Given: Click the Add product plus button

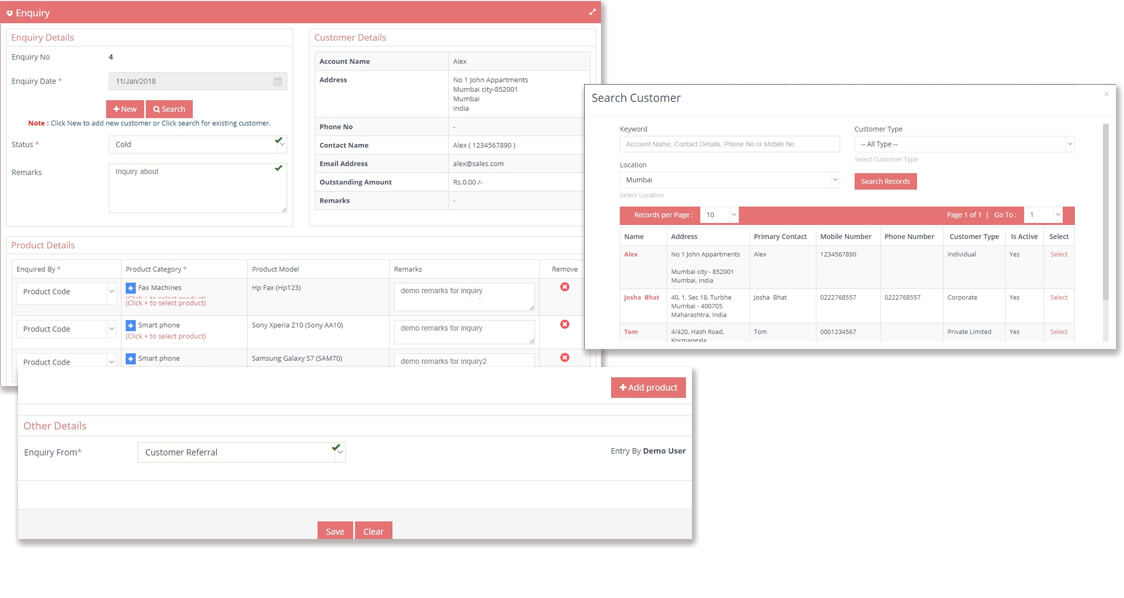Looking at the screenshot, I should click(648, 387).
